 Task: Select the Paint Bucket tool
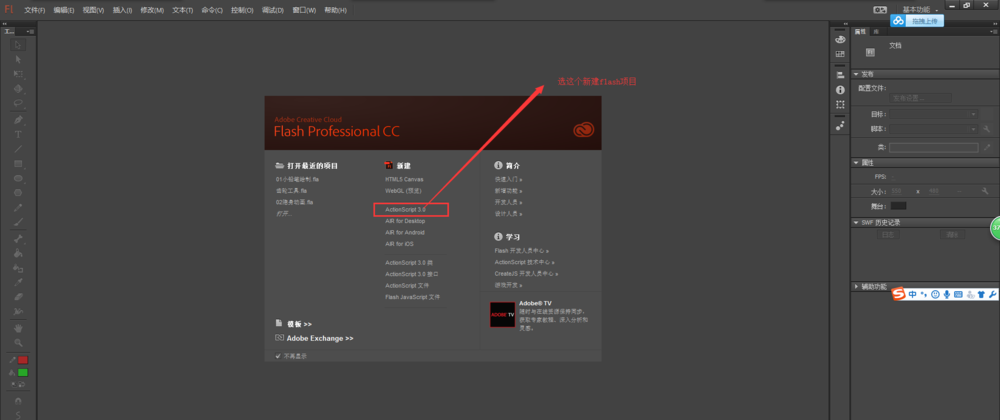pos(18,254)
